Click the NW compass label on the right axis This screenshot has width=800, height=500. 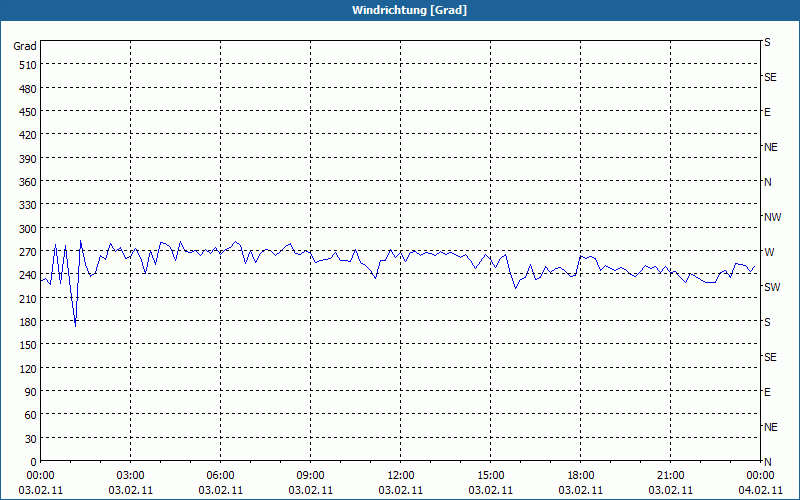coord(772,217)
